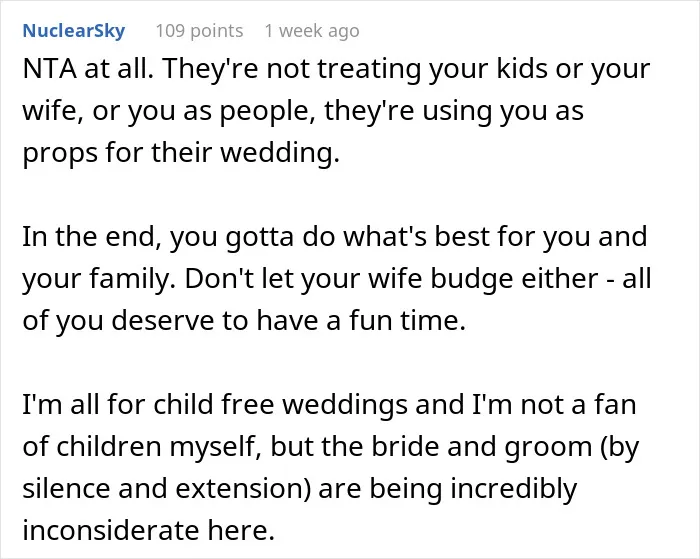
Task: Click the 1 week ago timestamp
Action: tap(312, 31)
